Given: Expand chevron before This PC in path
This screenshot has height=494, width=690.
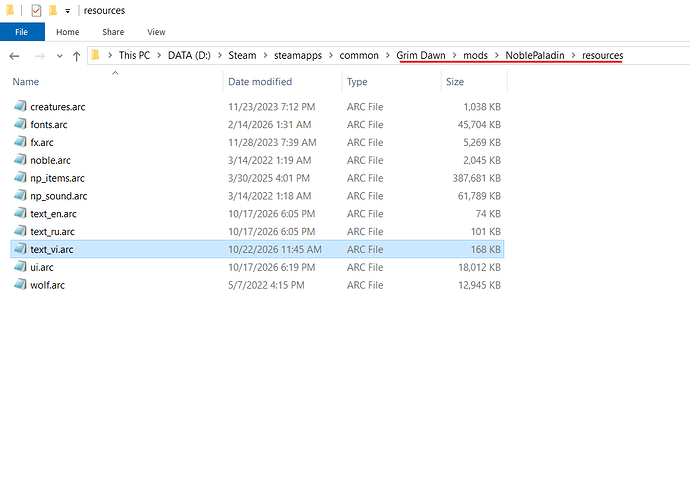Looking at the screenshot, I should (110, 55).
